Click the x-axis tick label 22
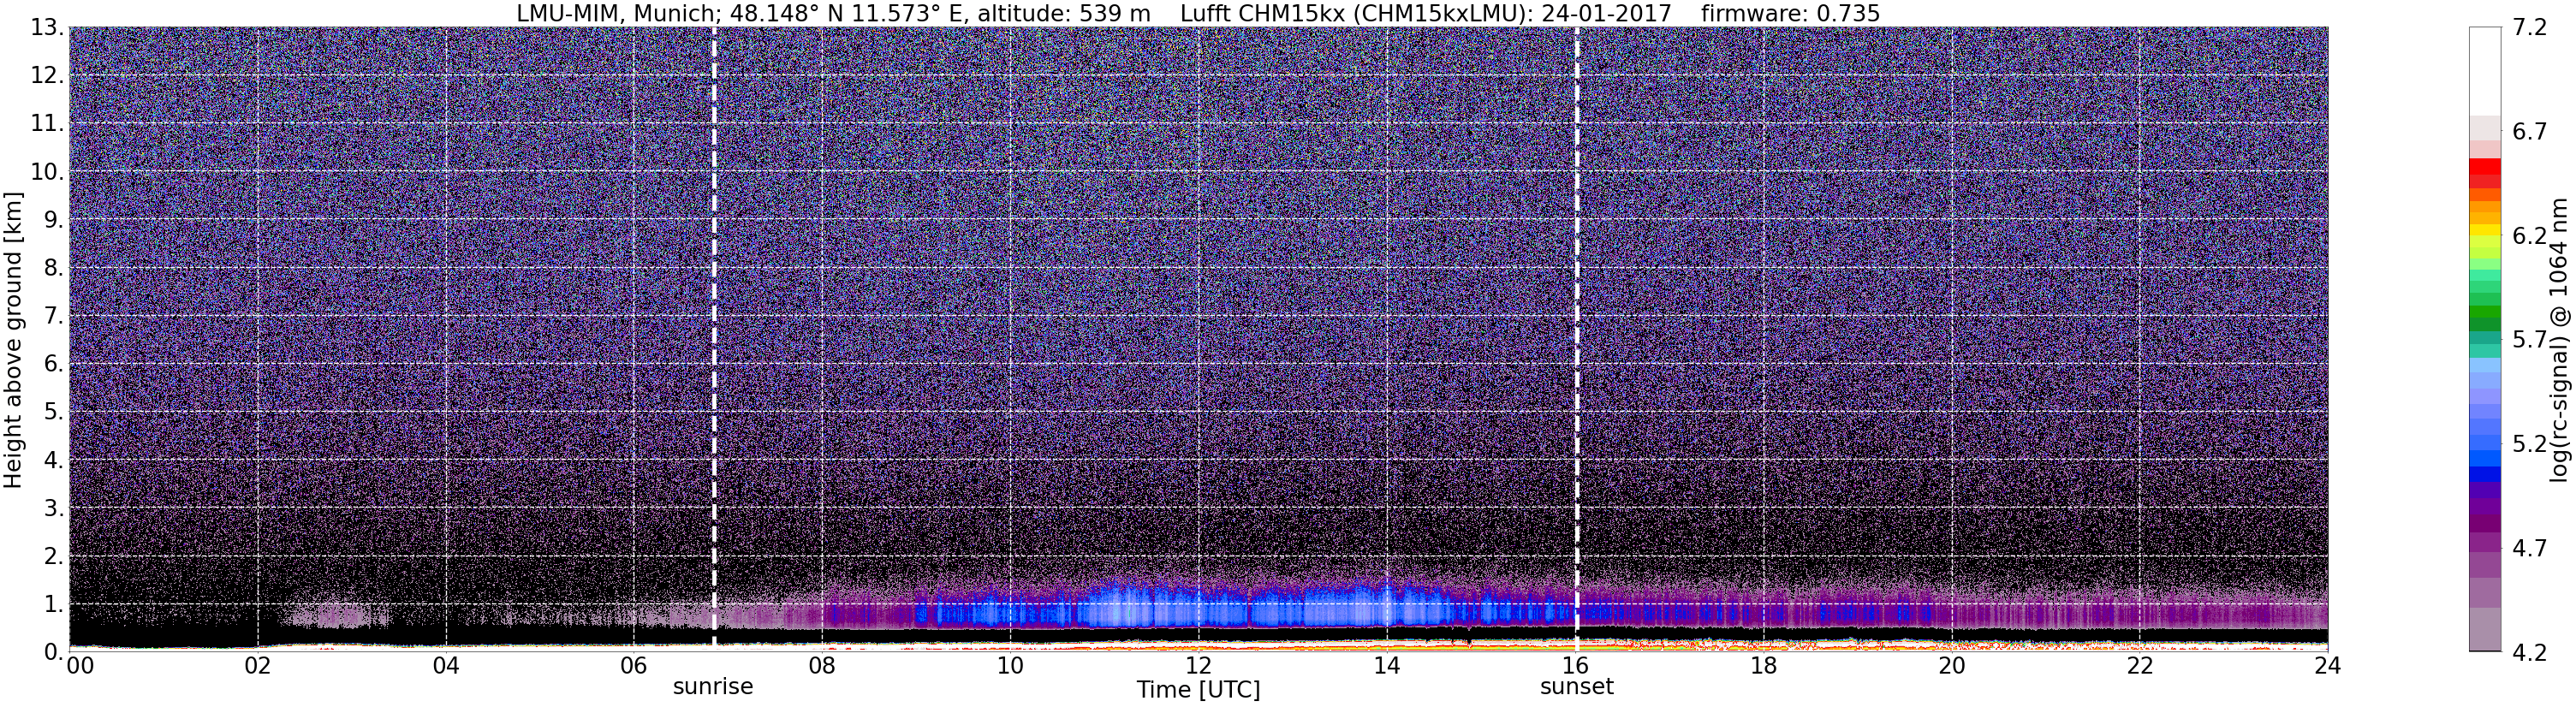Screen dimensions: 2576x707 pos(2140,666)
